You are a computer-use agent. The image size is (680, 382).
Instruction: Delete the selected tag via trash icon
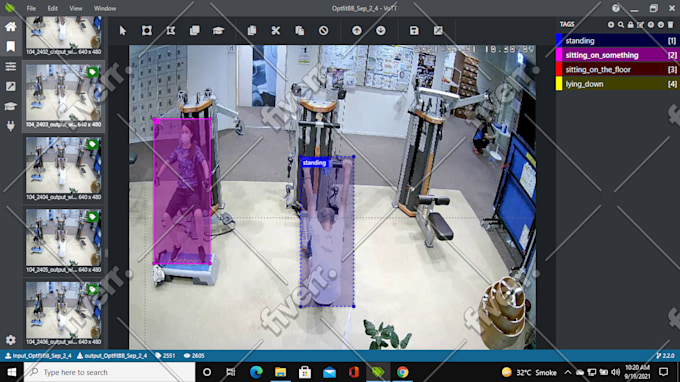(670, 25)
